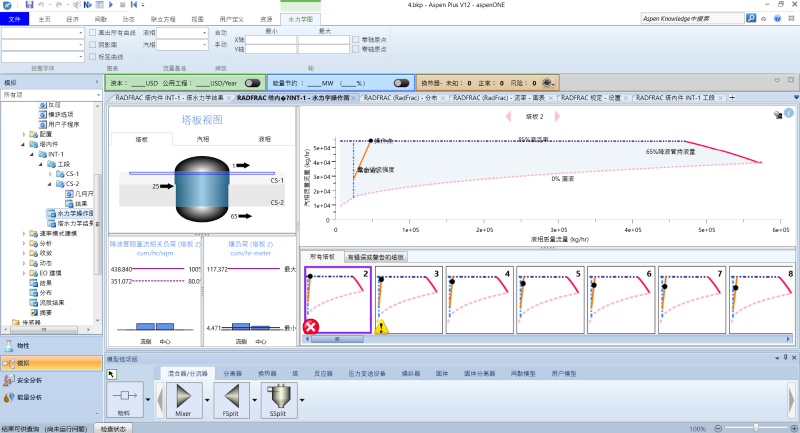Click the blue Run (play) arrow in quick access toolbar
Viewport: 800px width, 433px height.
111,5
